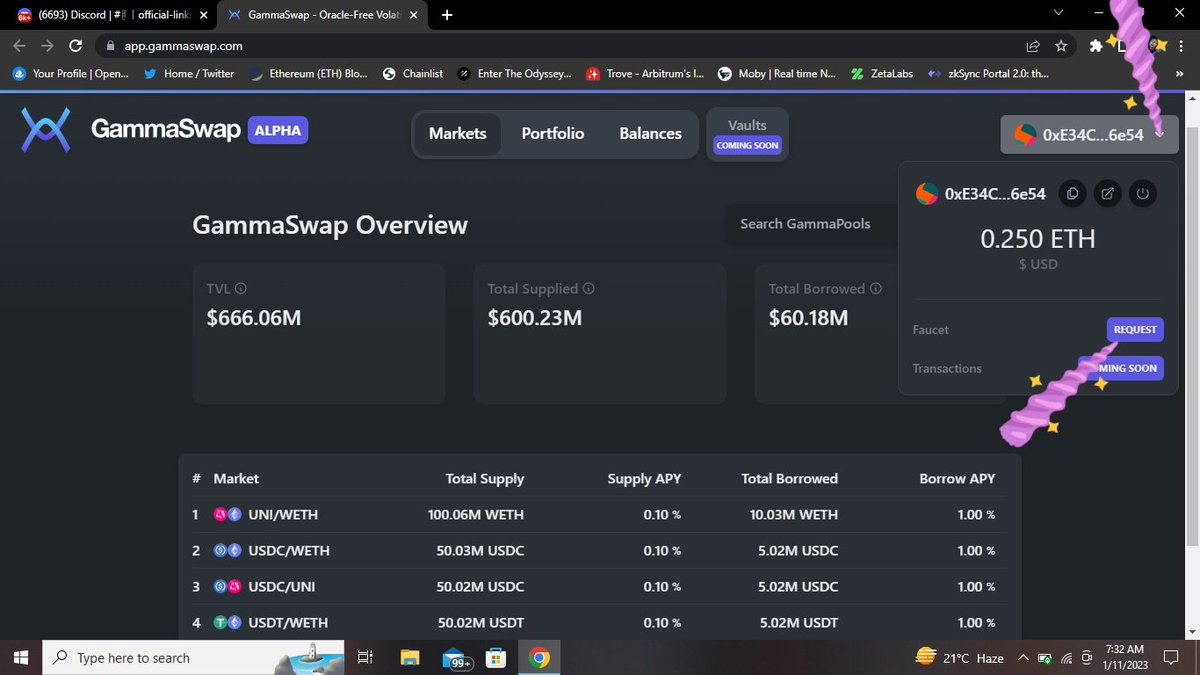Switch to the Balances tab
Image resolution: width=1200 pixels, height=675 pixels.
click(650, 133)
